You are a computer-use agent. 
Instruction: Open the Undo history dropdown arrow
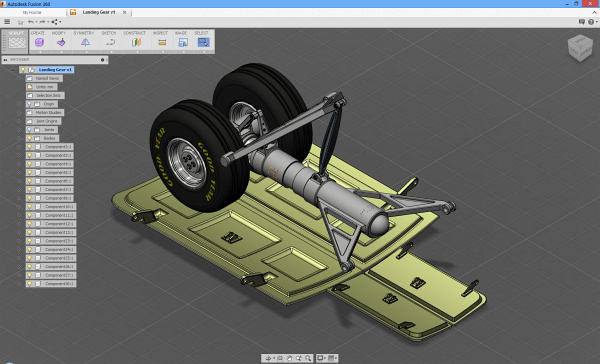tap(36, 22)
